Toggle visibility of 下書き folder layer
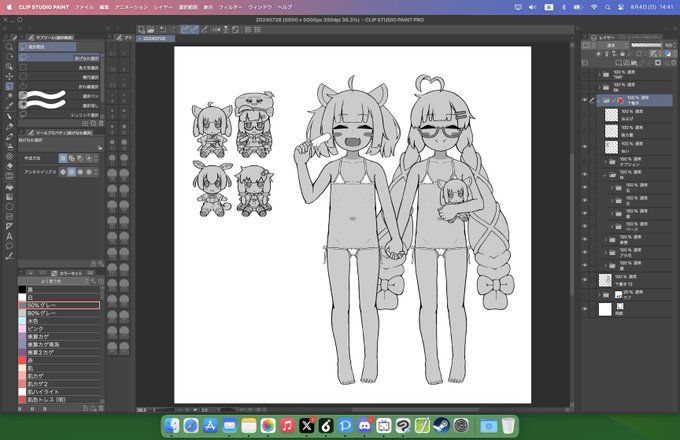Viewport: 680px width, 440px height. [x=585, y=101]
